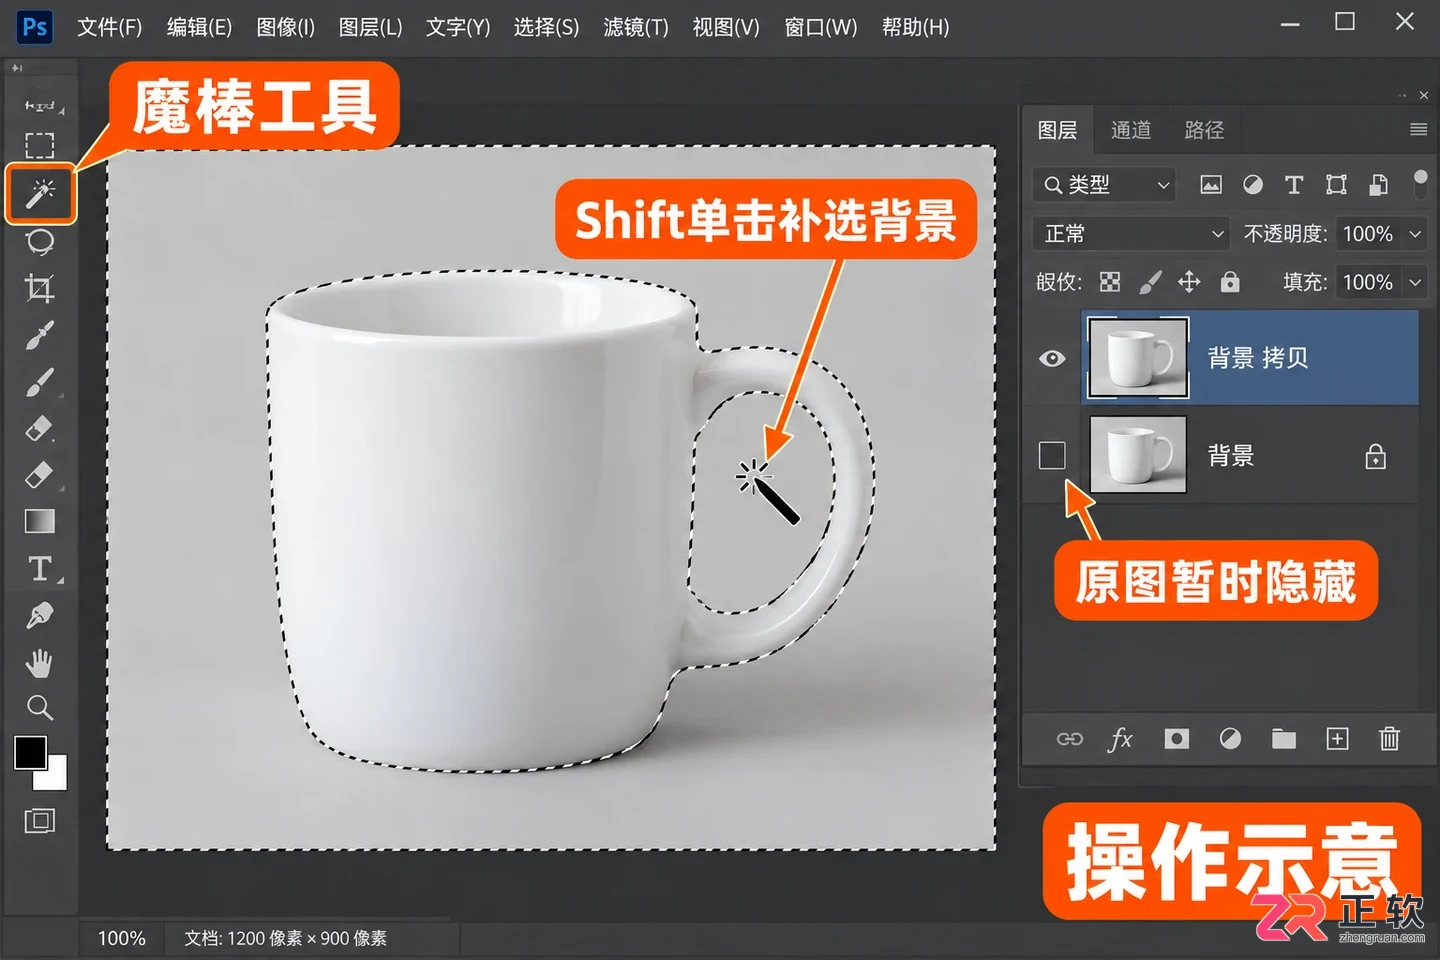
Task: Show the hidden 背景 layer
Action: (x=1052, y=455)
